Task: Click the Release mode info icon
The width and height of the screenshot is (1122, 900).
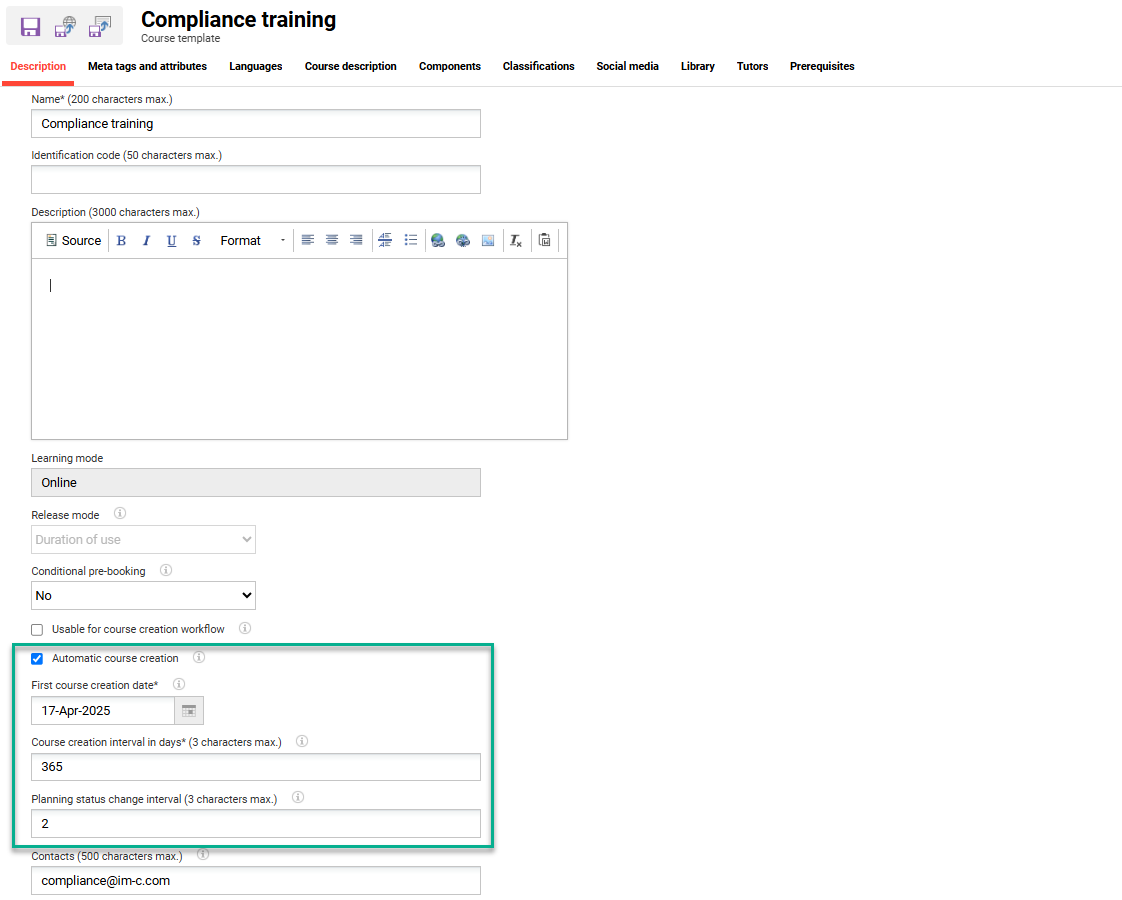Action: tap(119, 513)
